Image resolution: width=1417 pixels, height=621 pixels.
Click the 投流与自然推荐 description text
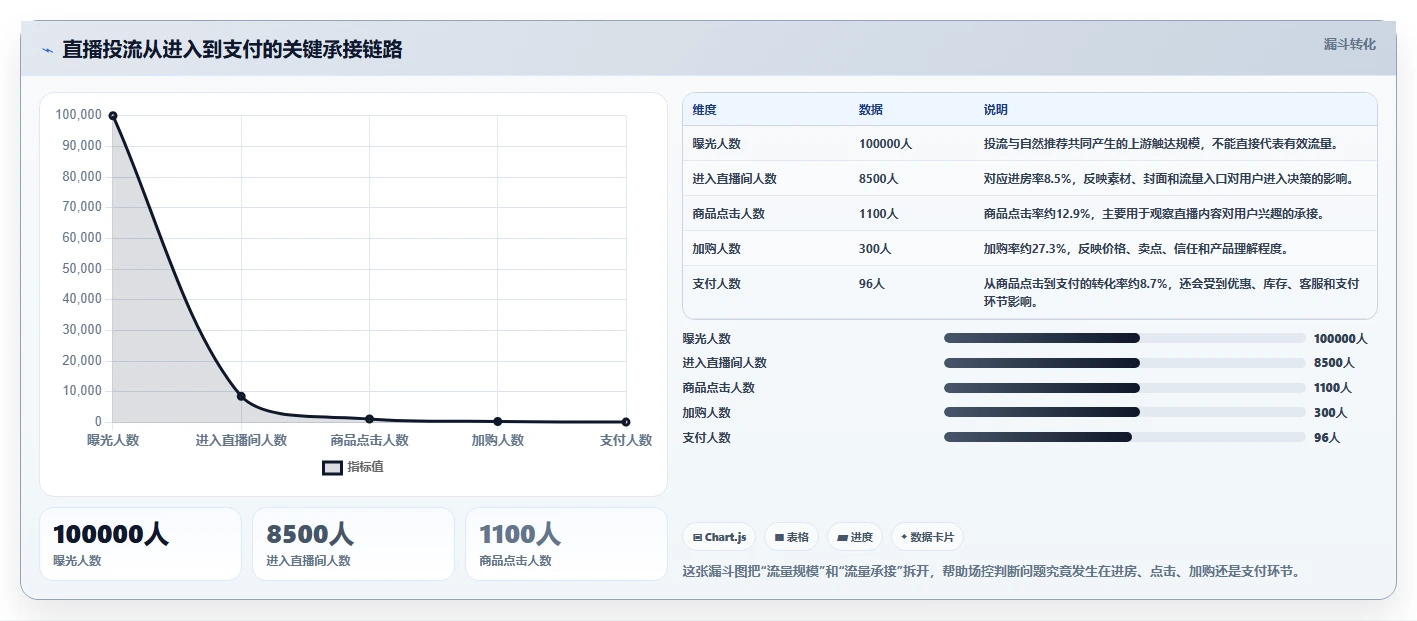click(x=1161, y=144)
